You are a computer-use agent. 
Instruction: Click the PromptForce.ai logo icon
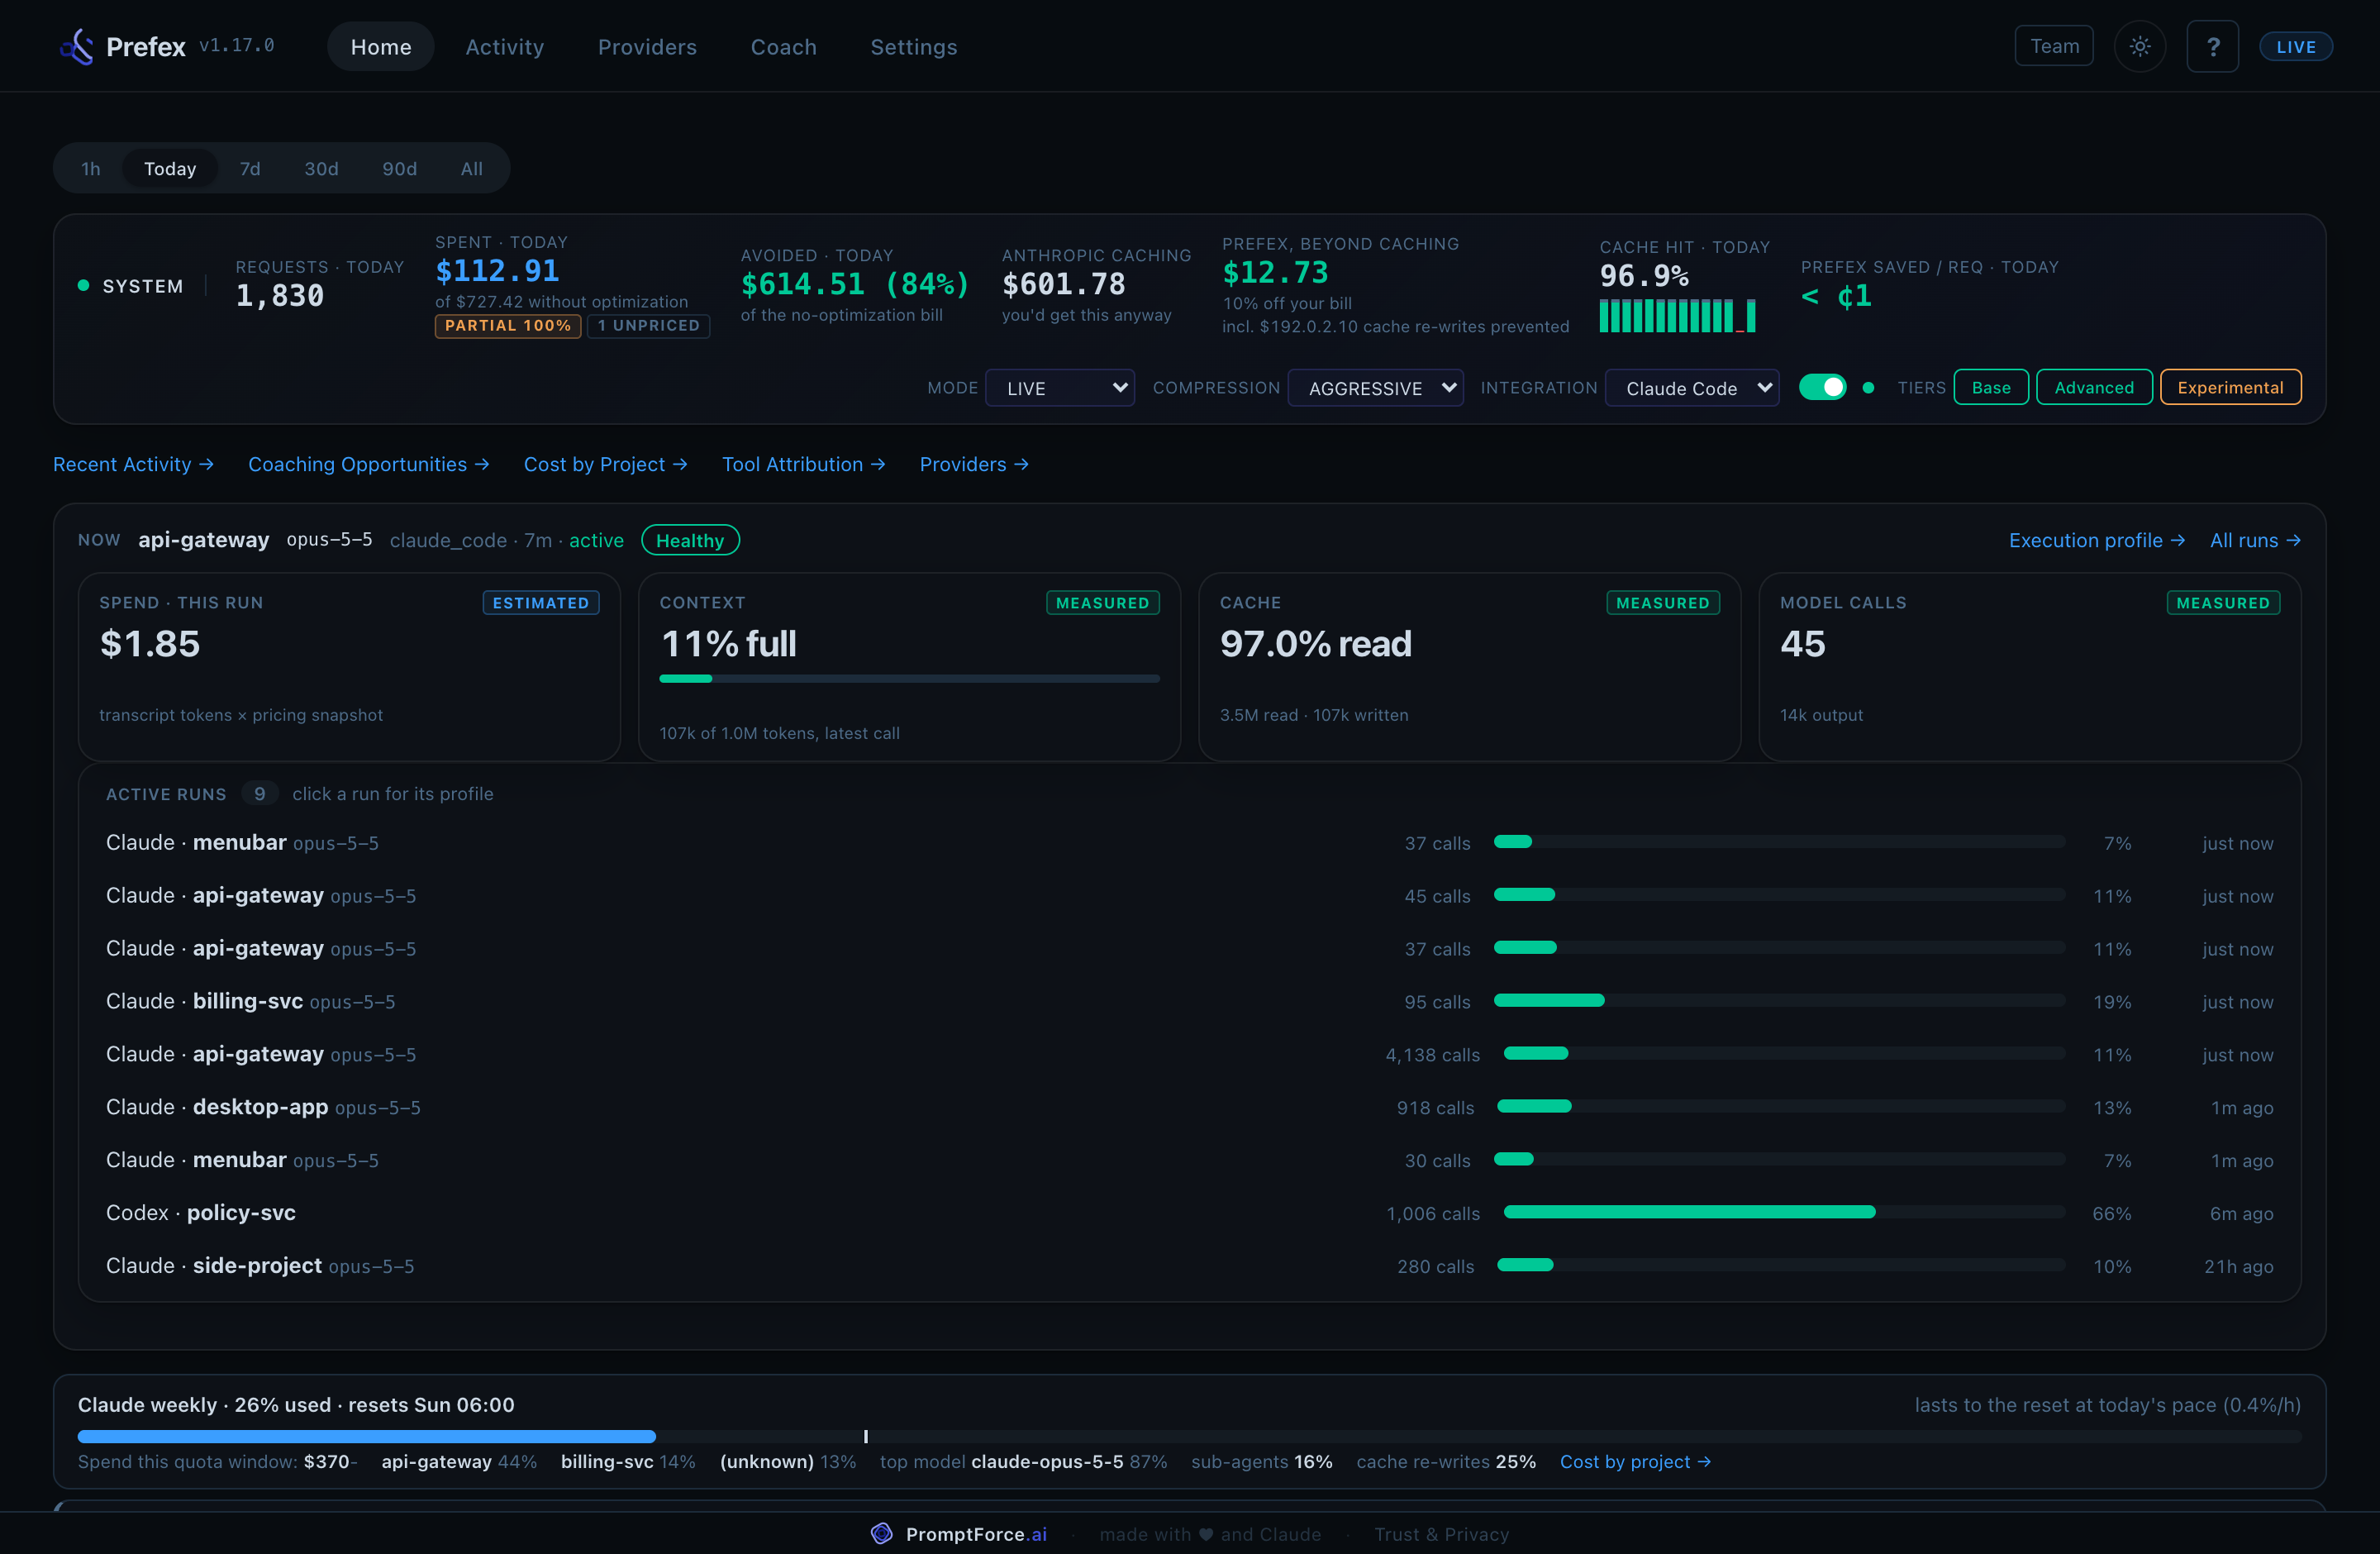tap(881, 1533)
